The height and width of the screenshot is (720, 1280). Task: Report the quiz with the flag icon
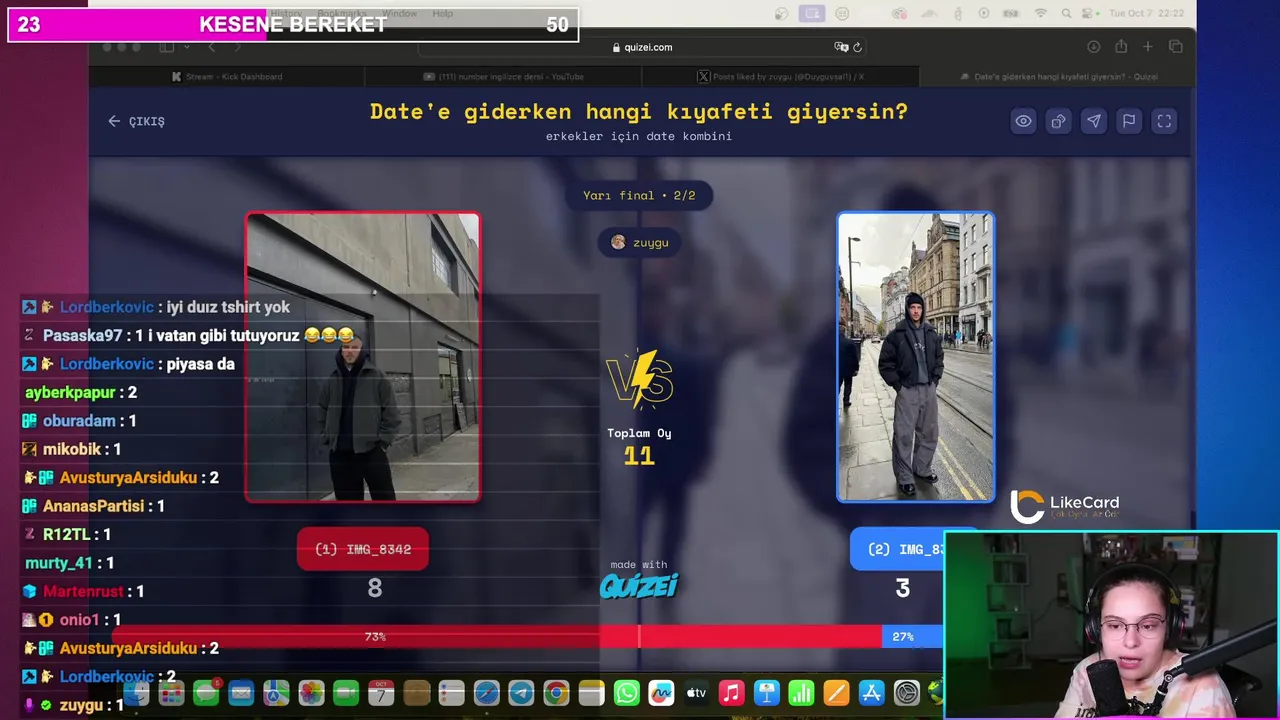click(x=1129, y=121)
